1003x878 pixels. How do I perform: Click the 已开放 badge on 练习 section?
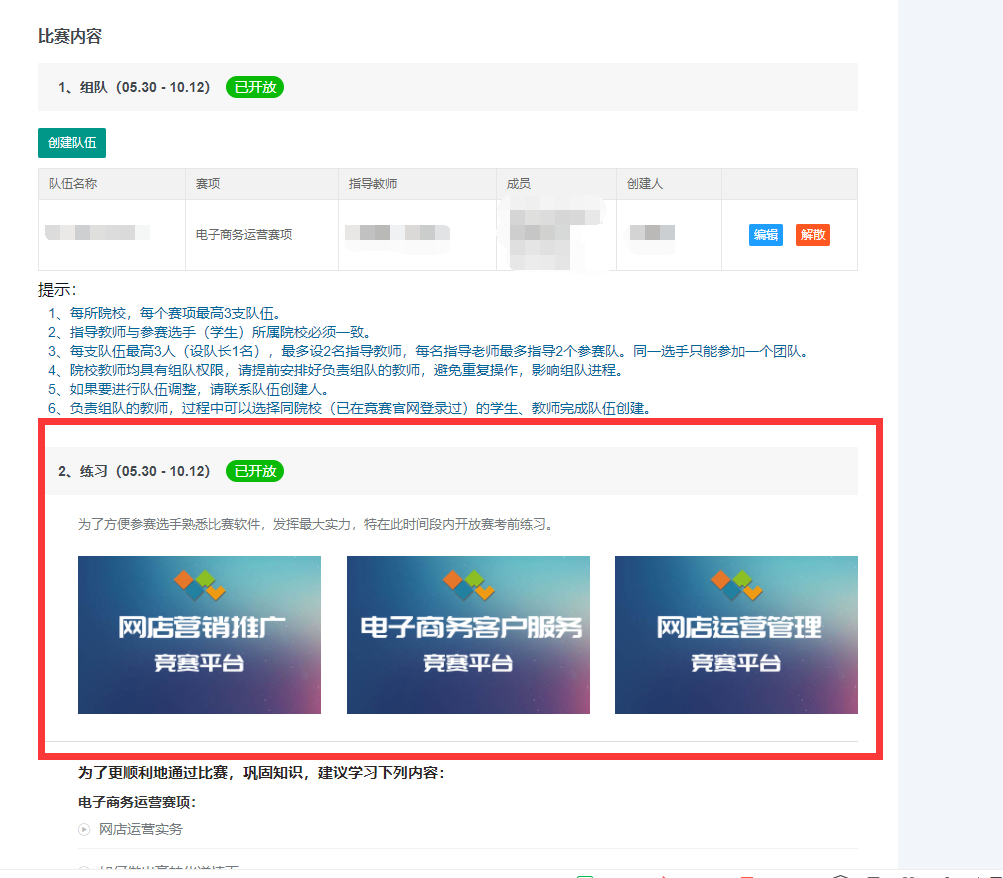point(255,471)
